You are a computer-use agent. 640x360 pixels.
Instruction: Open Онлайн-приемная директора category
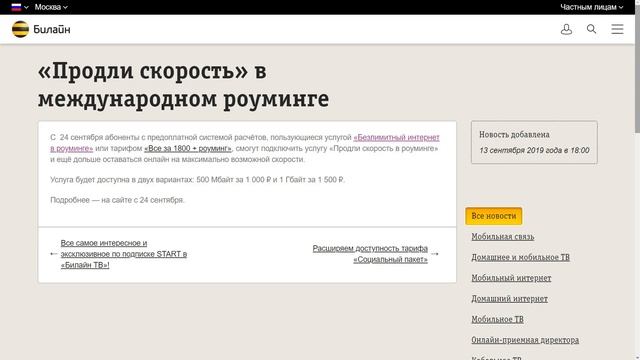tap(525, 340)
